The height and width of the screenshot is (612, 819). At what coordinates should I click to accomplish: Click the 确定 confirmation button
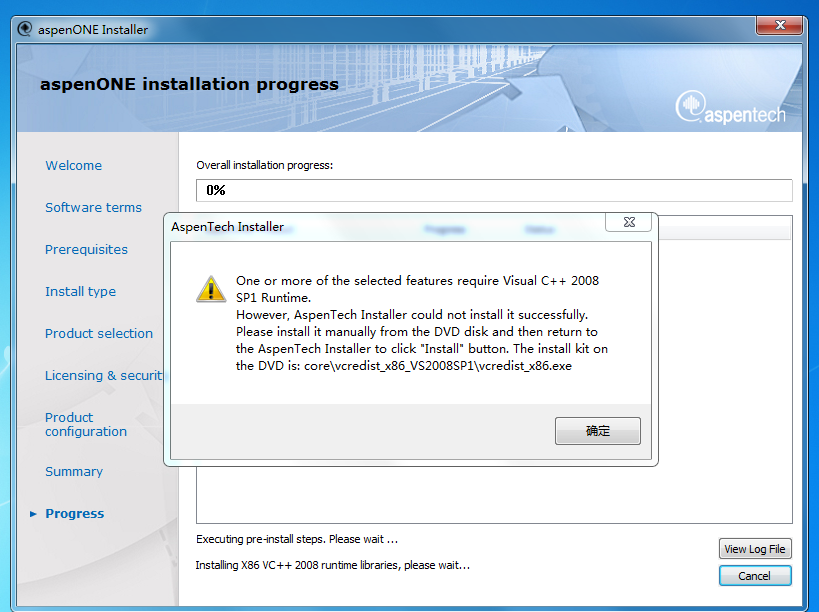pyautogui.click(x=598, y=431)
